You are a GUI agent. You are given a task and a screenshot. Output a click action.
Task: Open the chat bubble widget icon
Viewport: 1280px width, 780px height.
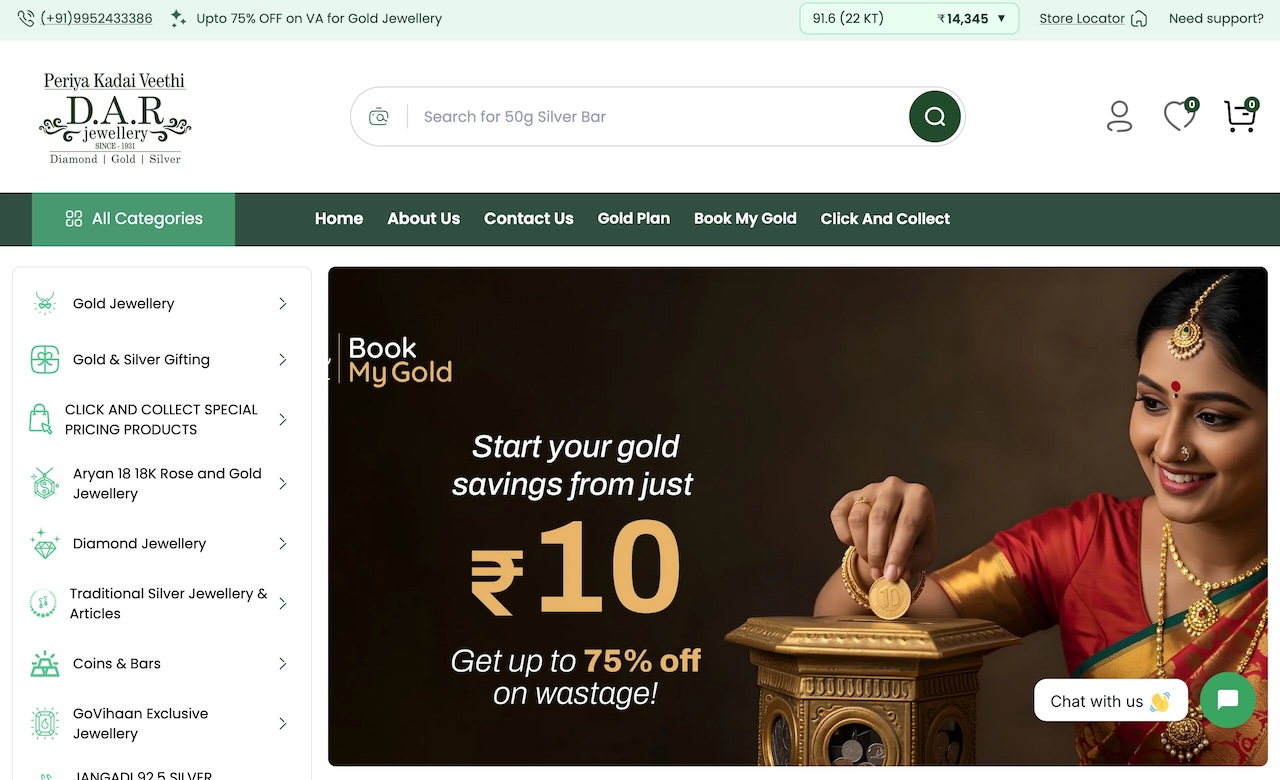tap(1228, 700)
